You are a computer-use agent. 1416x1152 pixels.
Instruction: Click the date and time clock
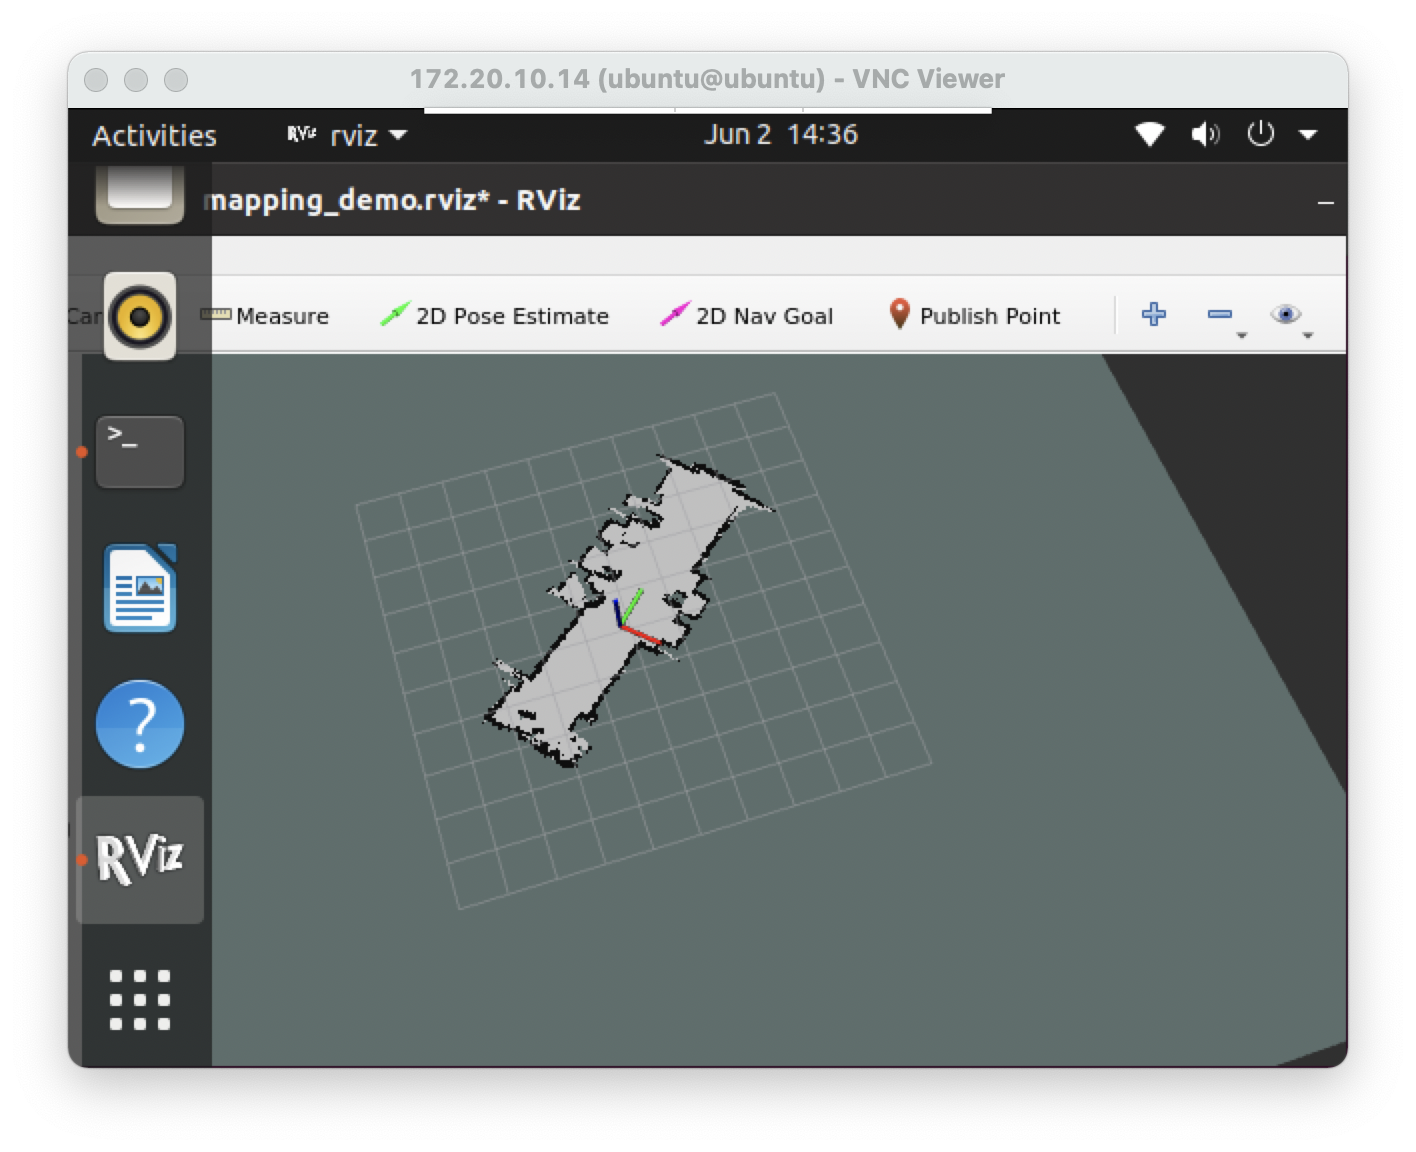click(x=780, y=134)
